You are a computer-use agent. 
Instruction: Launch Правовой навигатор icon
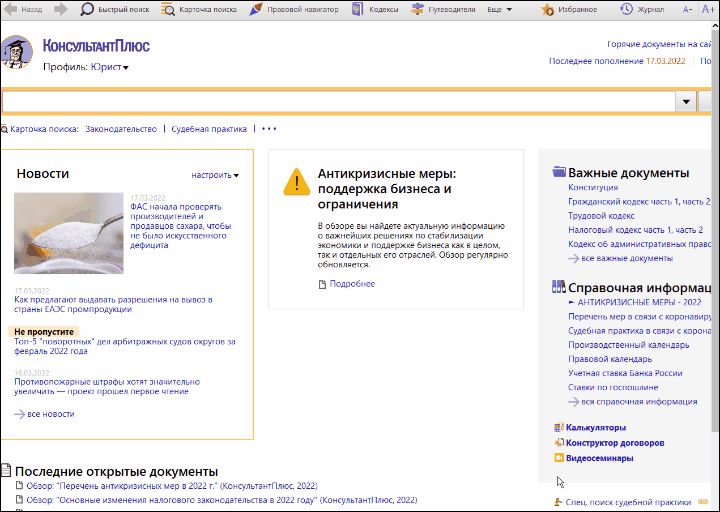[256, 9]
